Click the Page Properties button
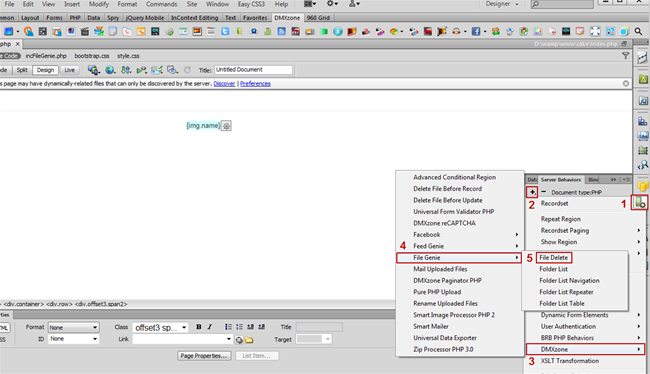The image size is (650, 374). pyautogui.click(x=204, y=356)
